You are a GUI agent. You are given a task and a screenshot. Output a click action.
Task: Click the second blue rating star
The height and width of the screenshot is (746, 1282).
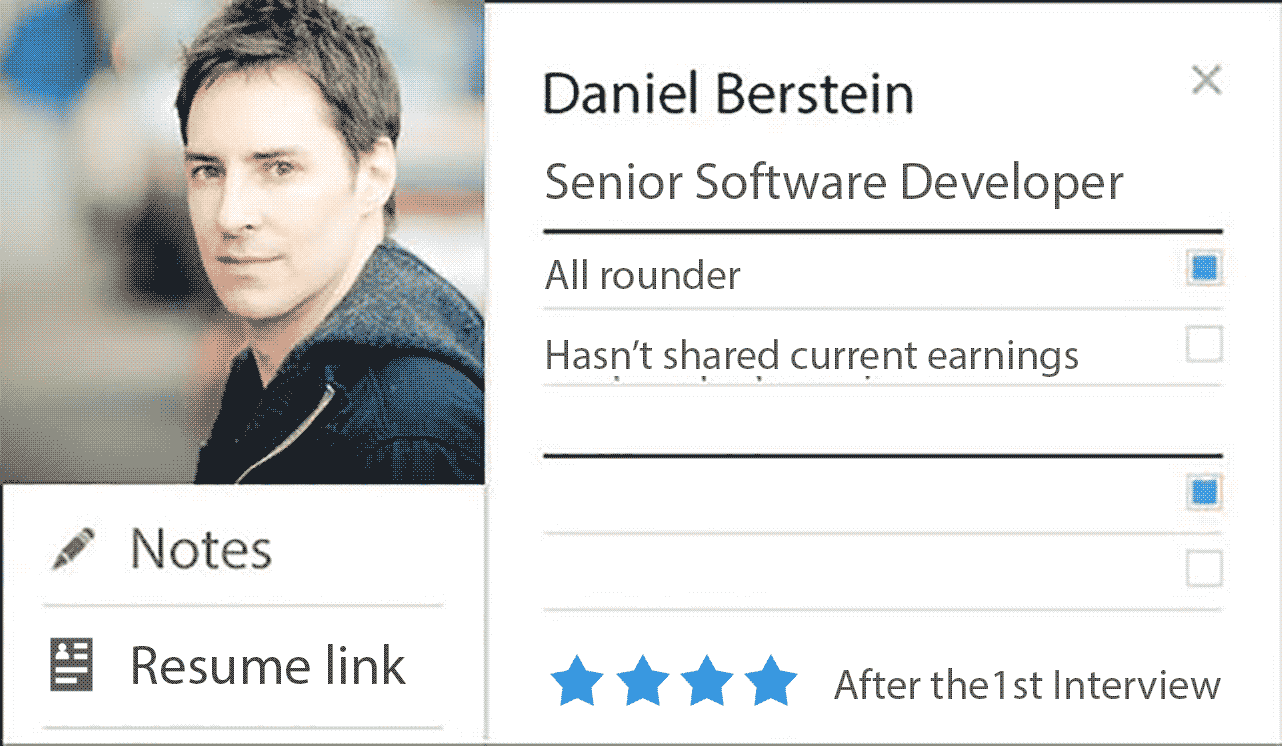(x=642, y=684)
